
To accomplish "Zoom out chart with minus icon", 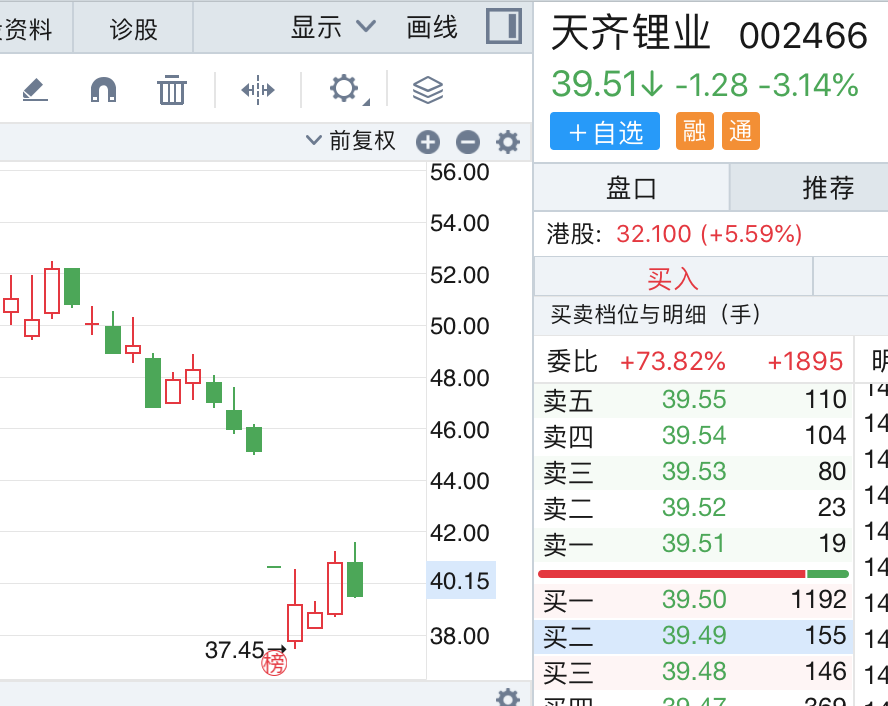I will pyautogui.click(x=467, y=142).
